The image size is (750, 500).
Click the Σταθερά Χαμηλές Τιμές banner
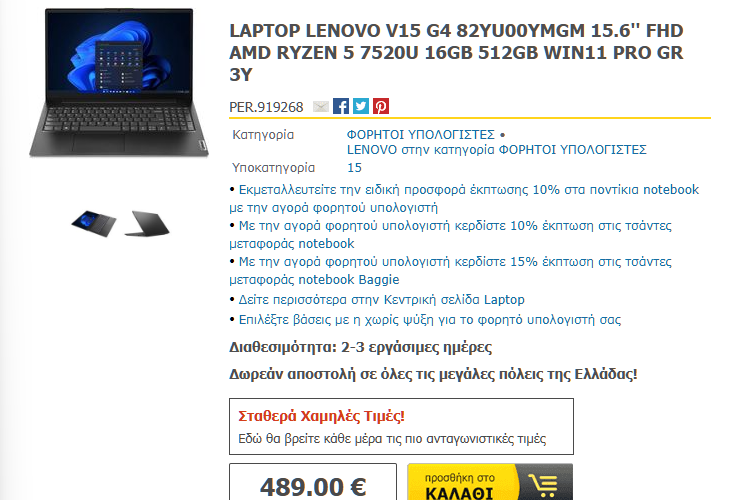point(401,426)
